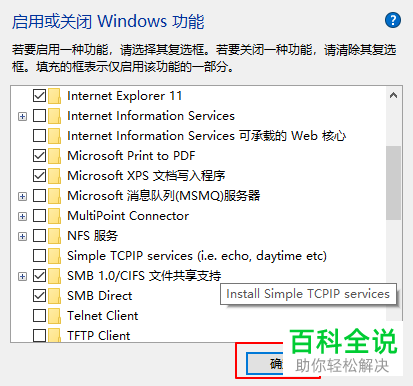Expand the Microsoft 消息队列(MSMQ)服务器 node
This screenshot has height=386, width=413.
click(22, 196)
